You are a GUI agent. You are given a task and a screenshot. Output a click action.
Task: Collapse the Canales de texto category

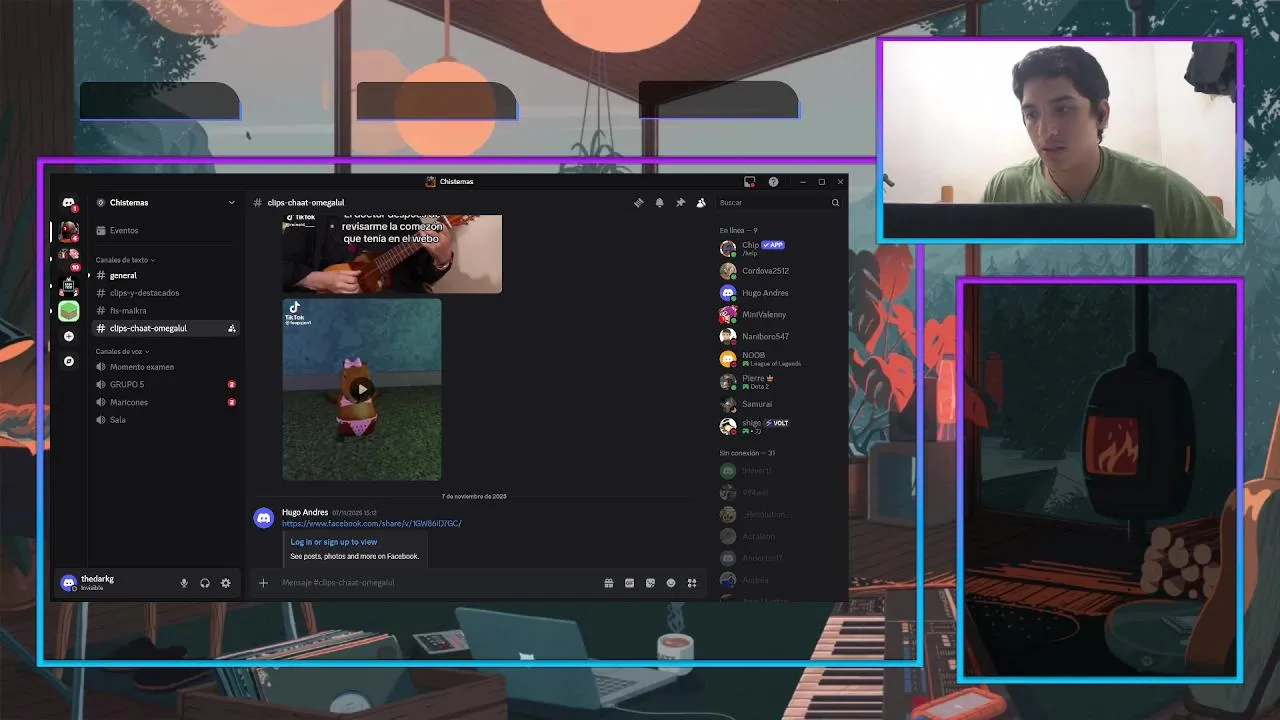point(125,260)
